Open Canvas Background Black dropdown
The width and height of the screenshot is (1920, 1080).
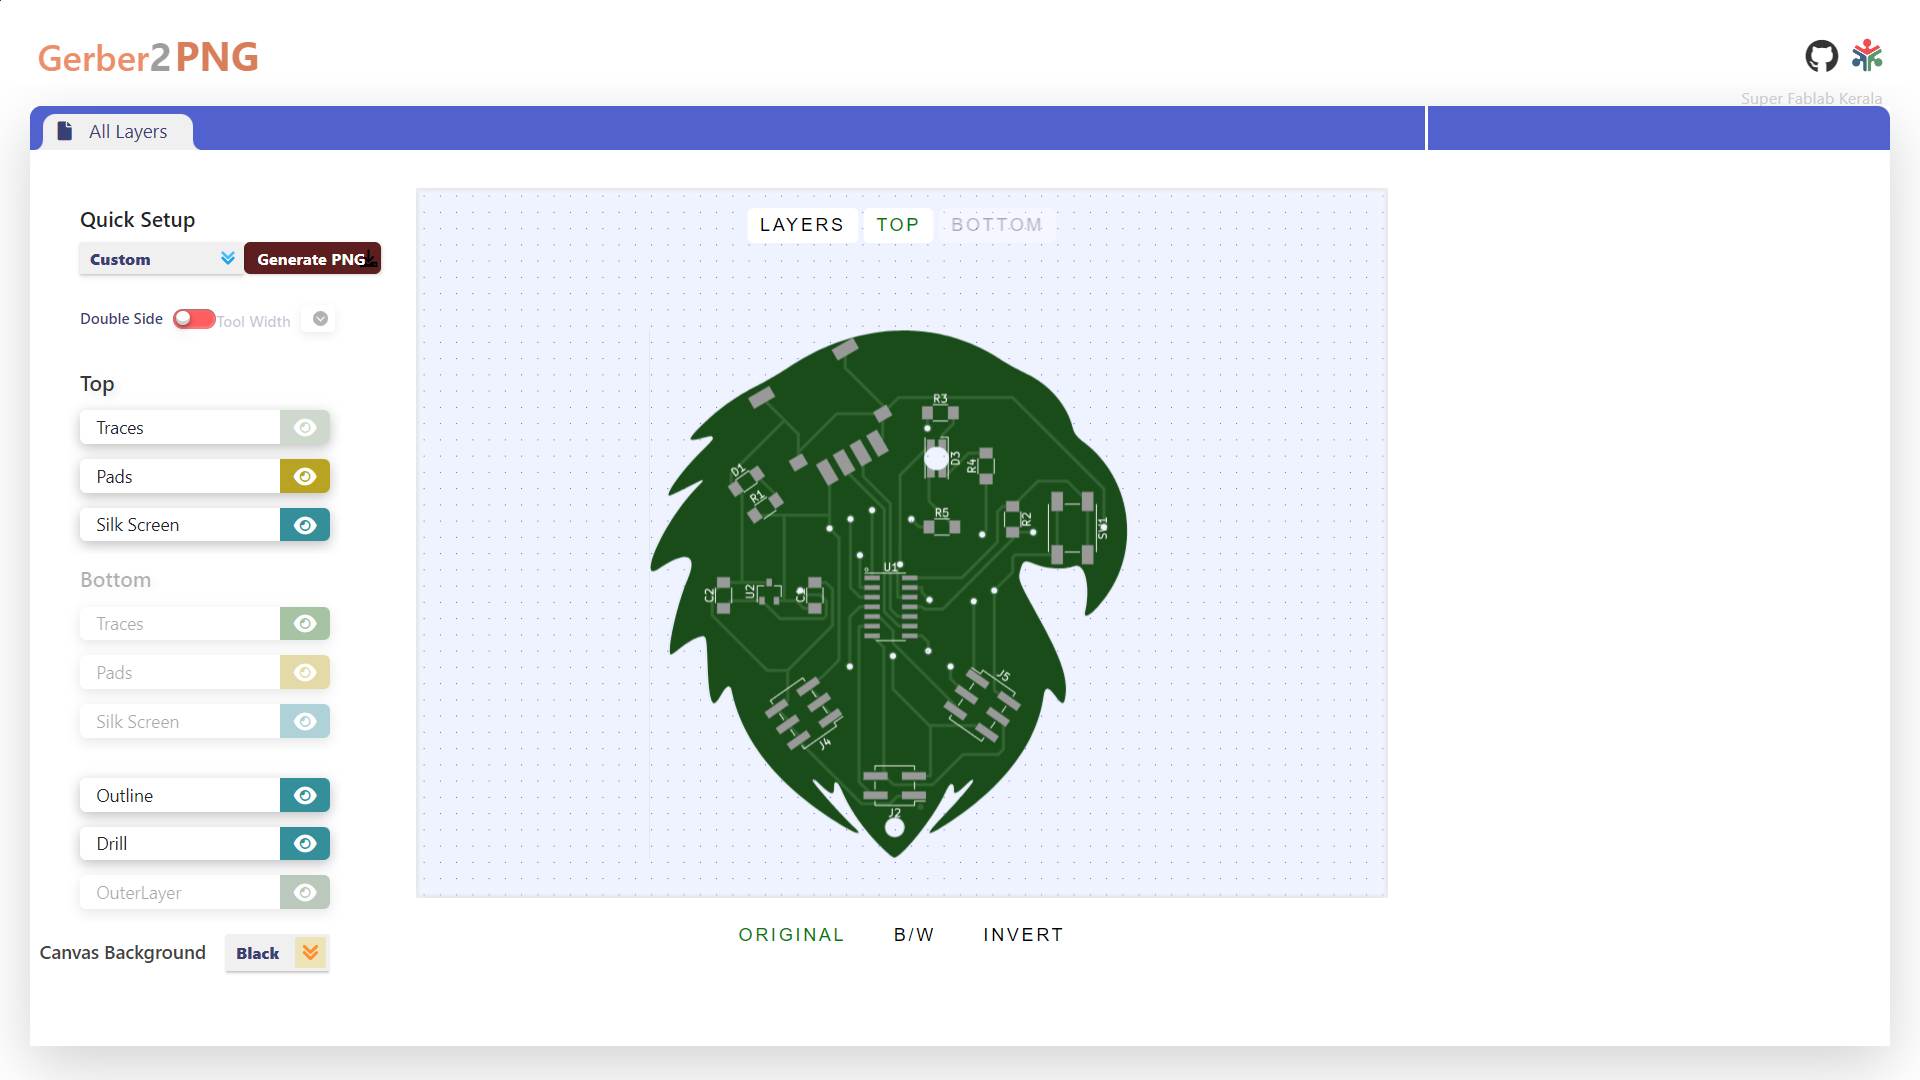(277, 953)
